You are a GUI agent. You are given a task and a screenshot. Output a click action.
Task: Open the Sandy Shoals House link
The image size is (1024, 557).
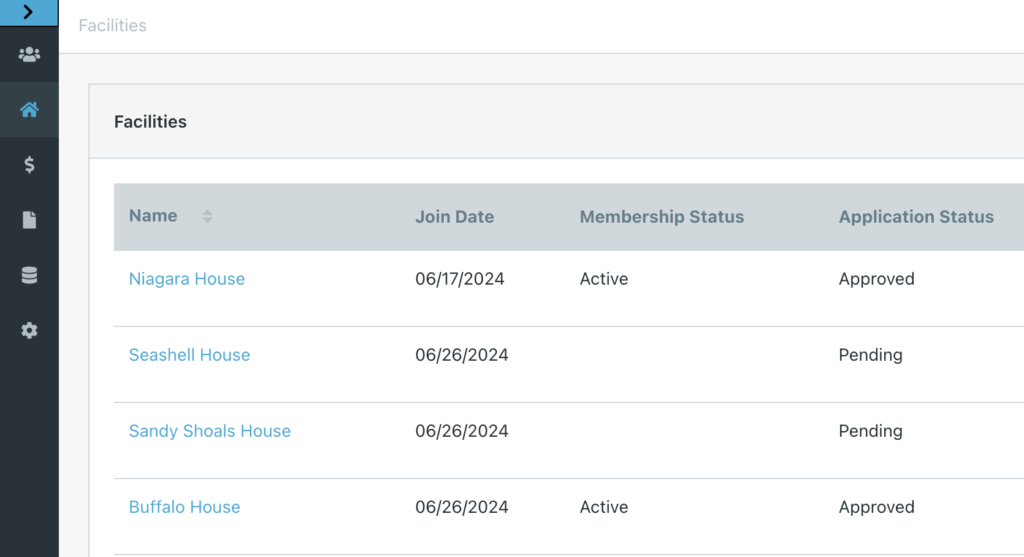210,431
